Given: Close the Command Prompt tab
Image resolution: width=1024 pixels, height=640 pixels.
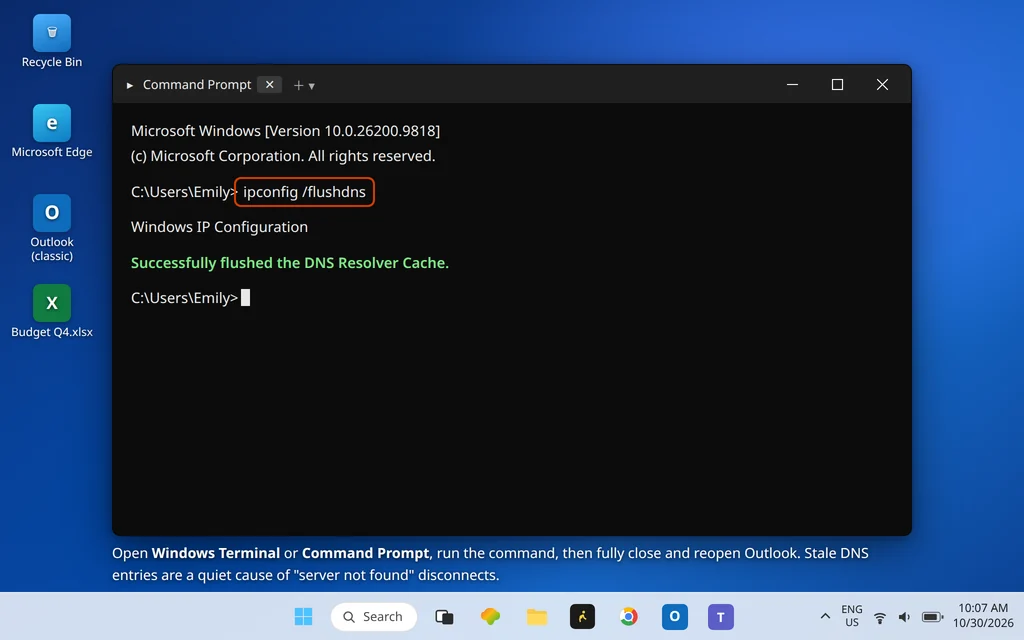Looking at the screenshot, I should tap(270, 85).
